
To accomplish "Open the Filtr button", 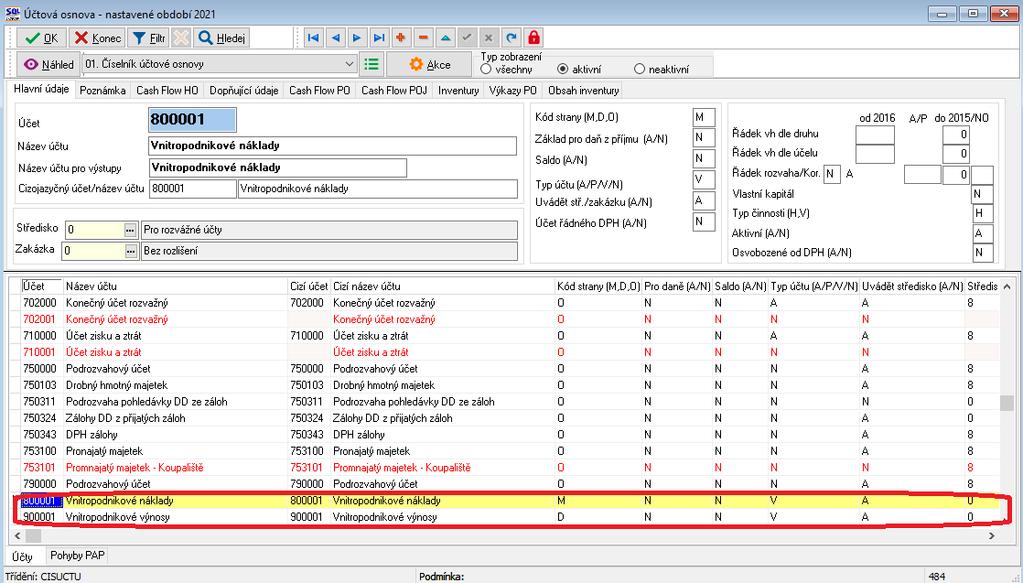I will 149,38.
